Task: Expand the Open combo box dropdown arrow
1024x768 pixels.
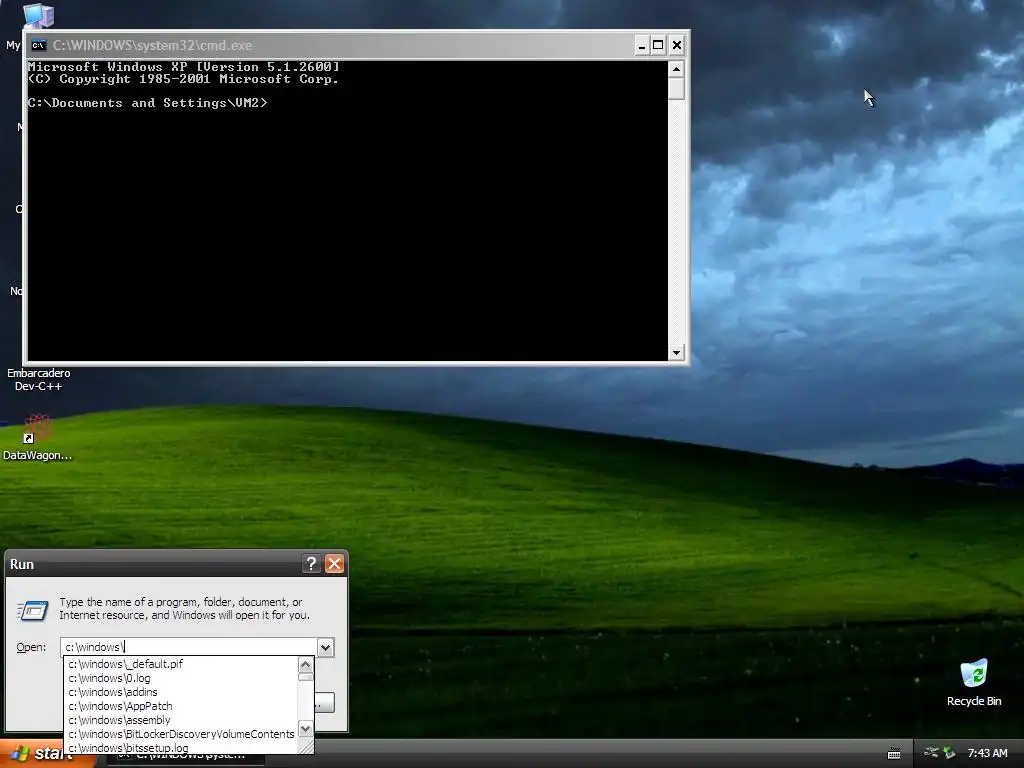Action: tap(325, 647)
